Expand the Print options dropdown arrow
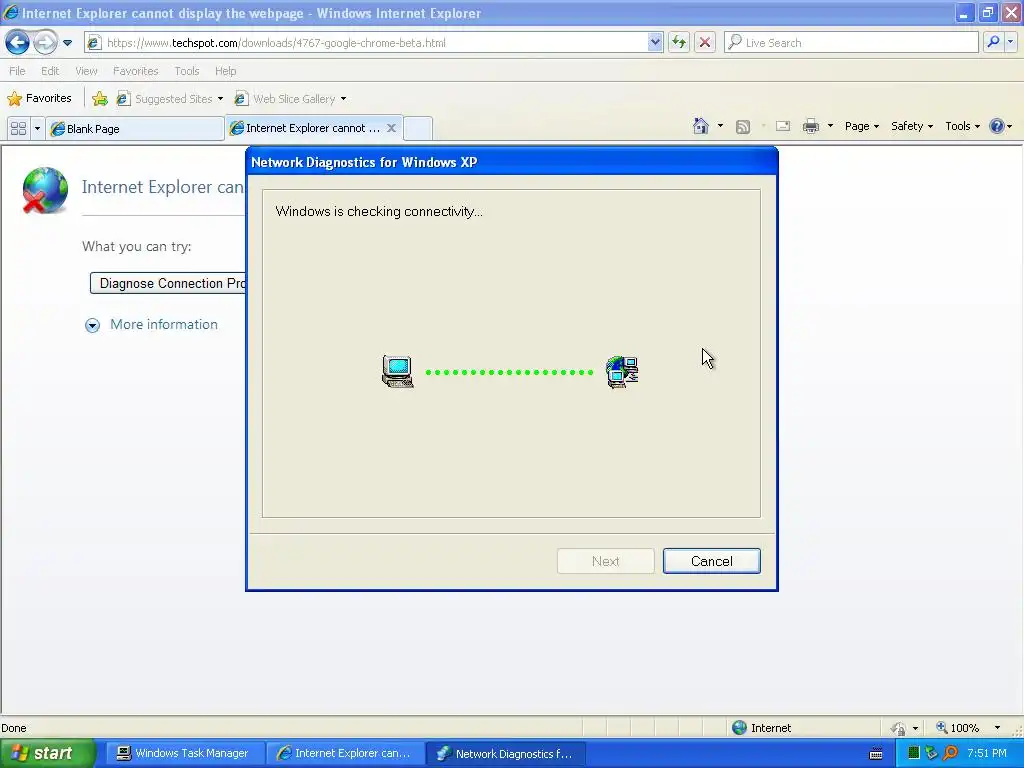Image resolution: width=1024 pixels, height=768 pixels. point(830,126)
